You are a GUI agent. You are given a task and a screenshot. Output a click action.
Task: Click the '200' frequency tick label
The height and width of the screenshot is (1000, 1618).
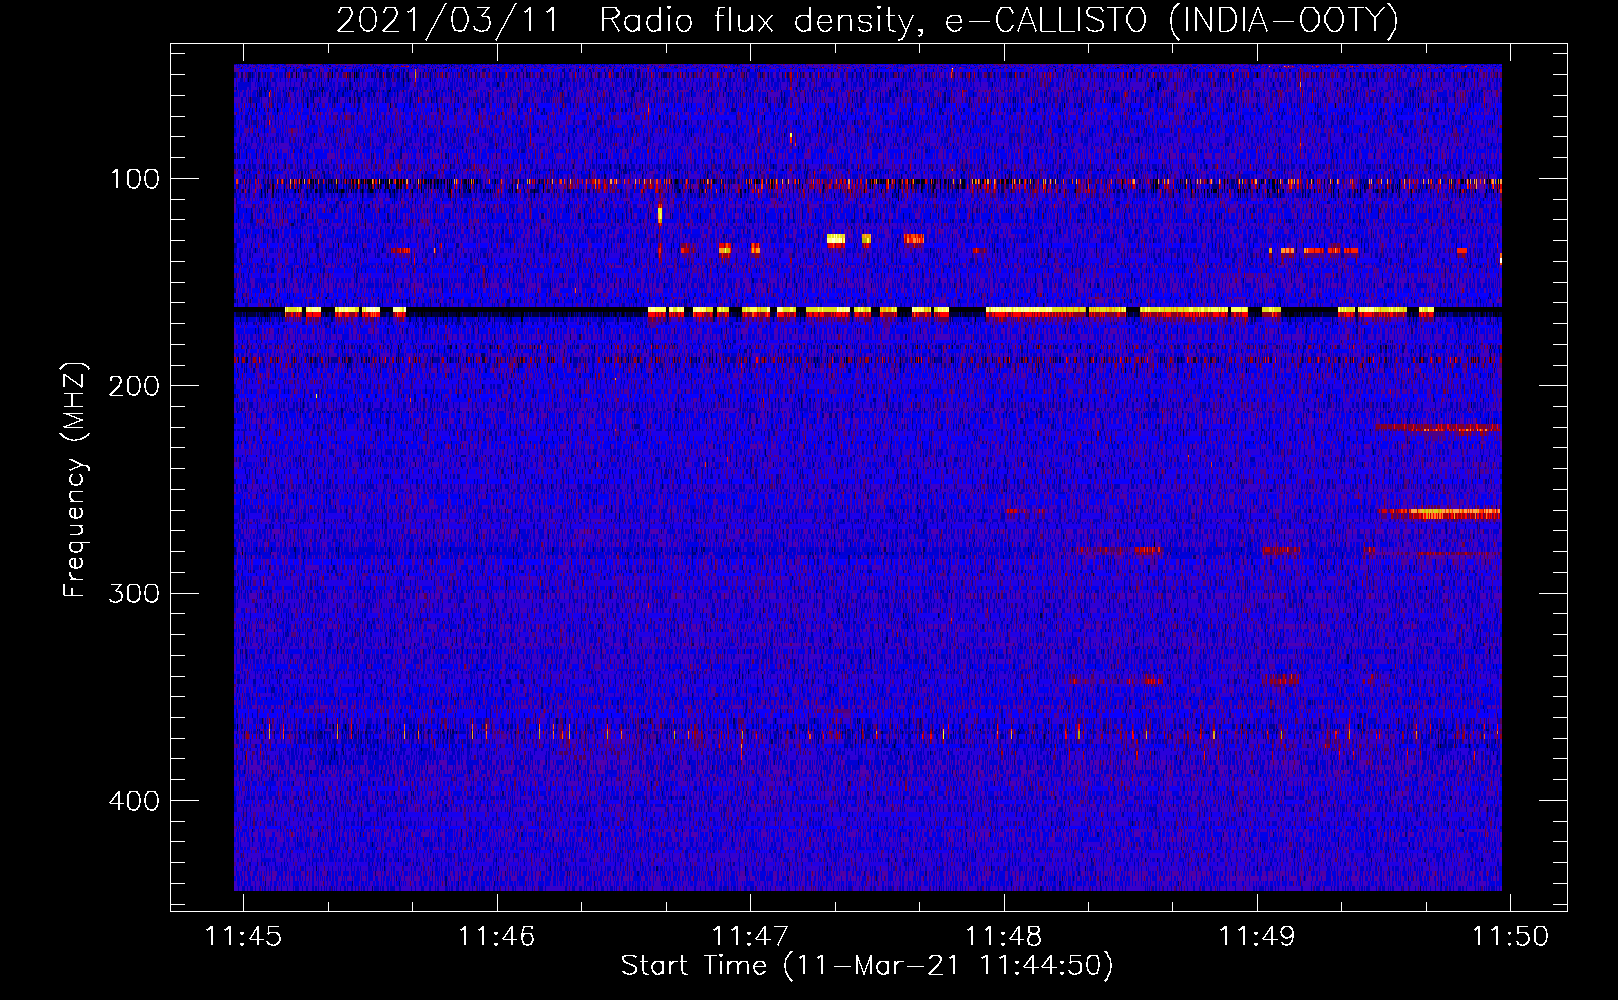pos(134,386)
